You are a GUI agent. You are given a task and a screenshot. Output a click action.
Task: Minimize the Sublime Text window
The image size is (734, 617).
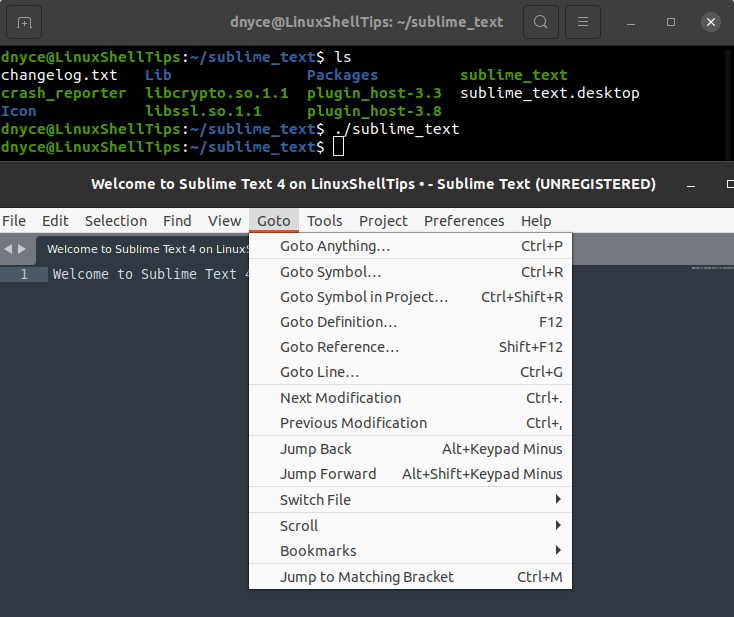(x=691, y=184)
